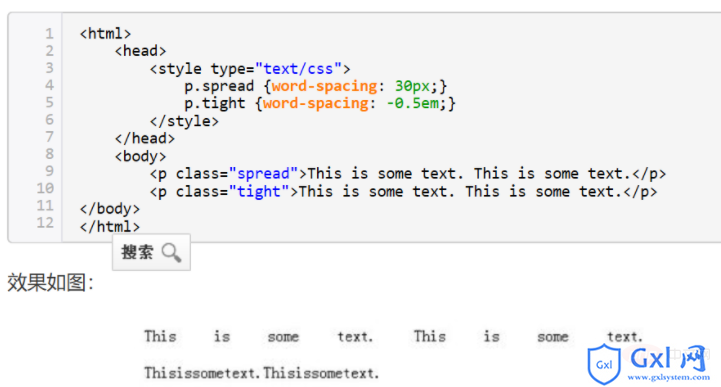Image resolution: width=721 pixels, height=387 pixels.
Task: Click the </style> closing tag
Action: pos(184,121)
